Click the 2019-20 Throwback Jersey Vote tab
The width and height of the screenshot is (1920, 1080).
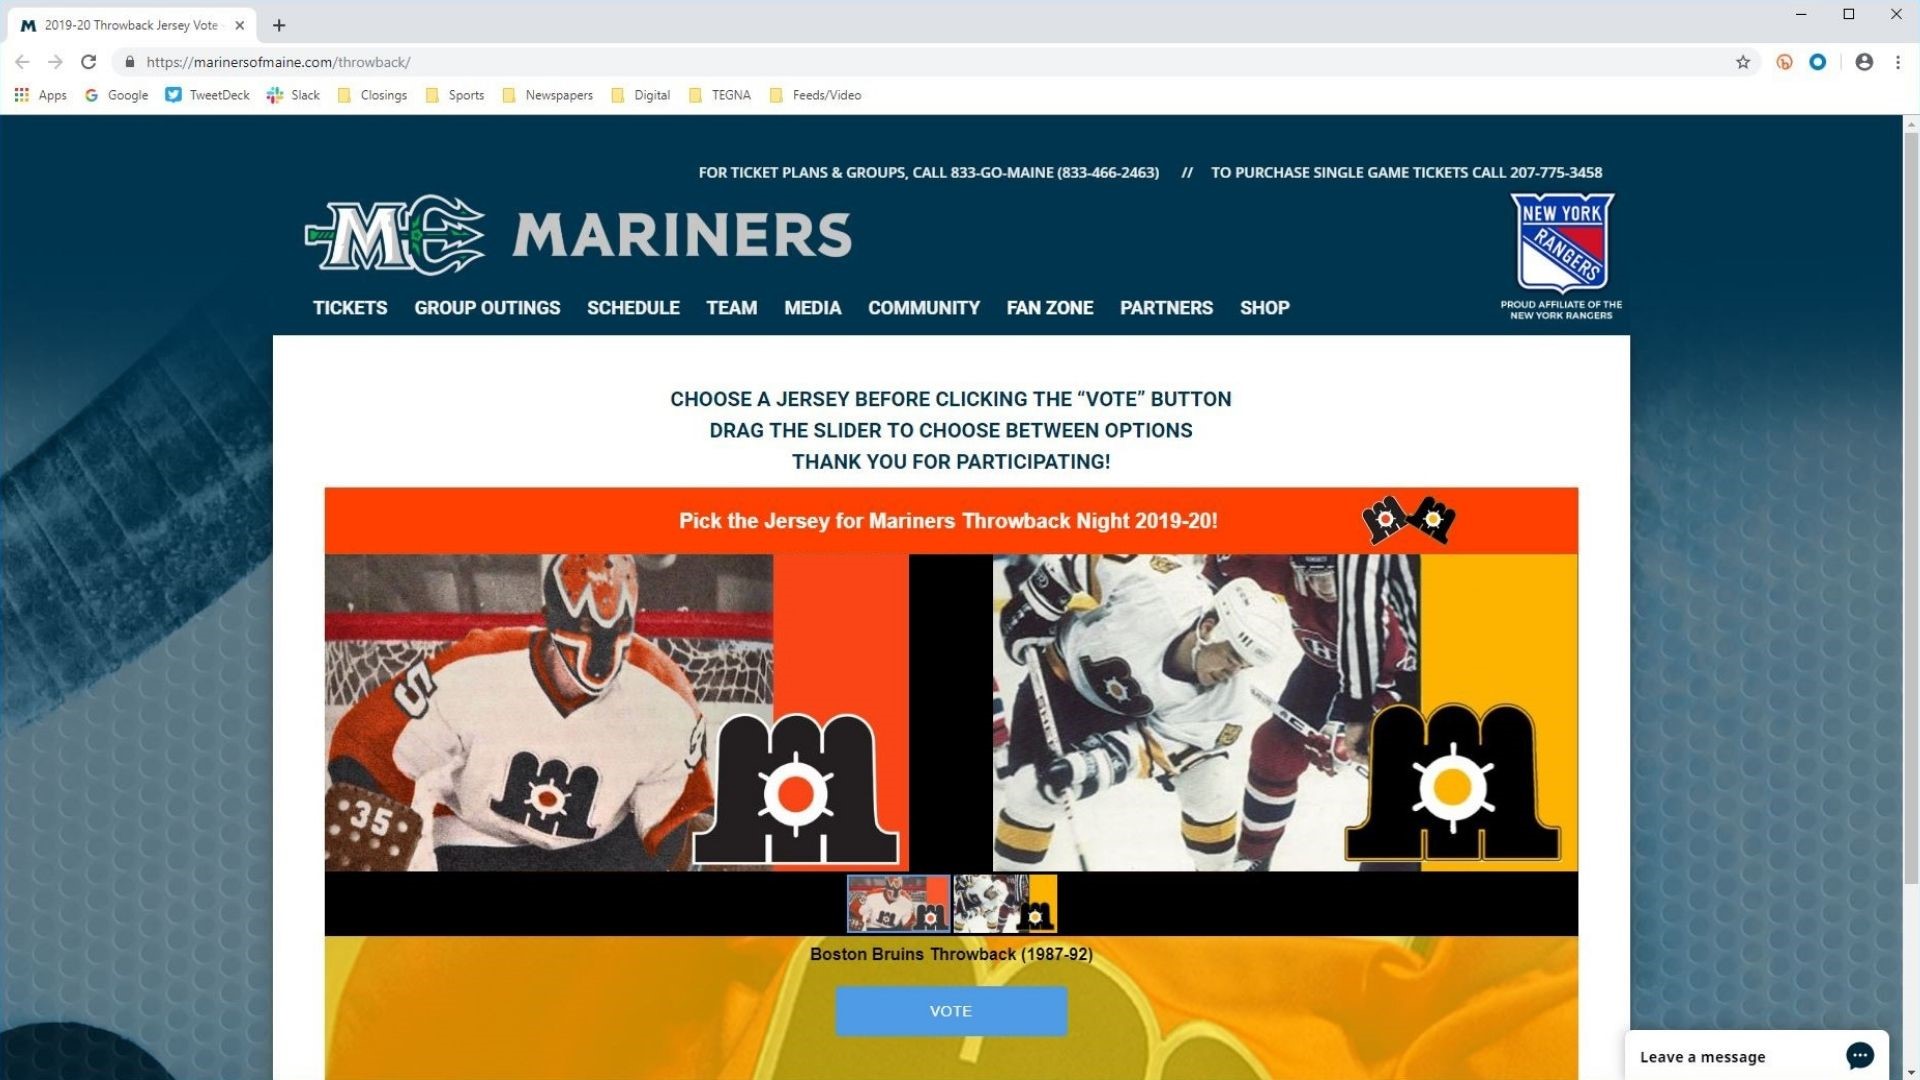click(130, 25)
